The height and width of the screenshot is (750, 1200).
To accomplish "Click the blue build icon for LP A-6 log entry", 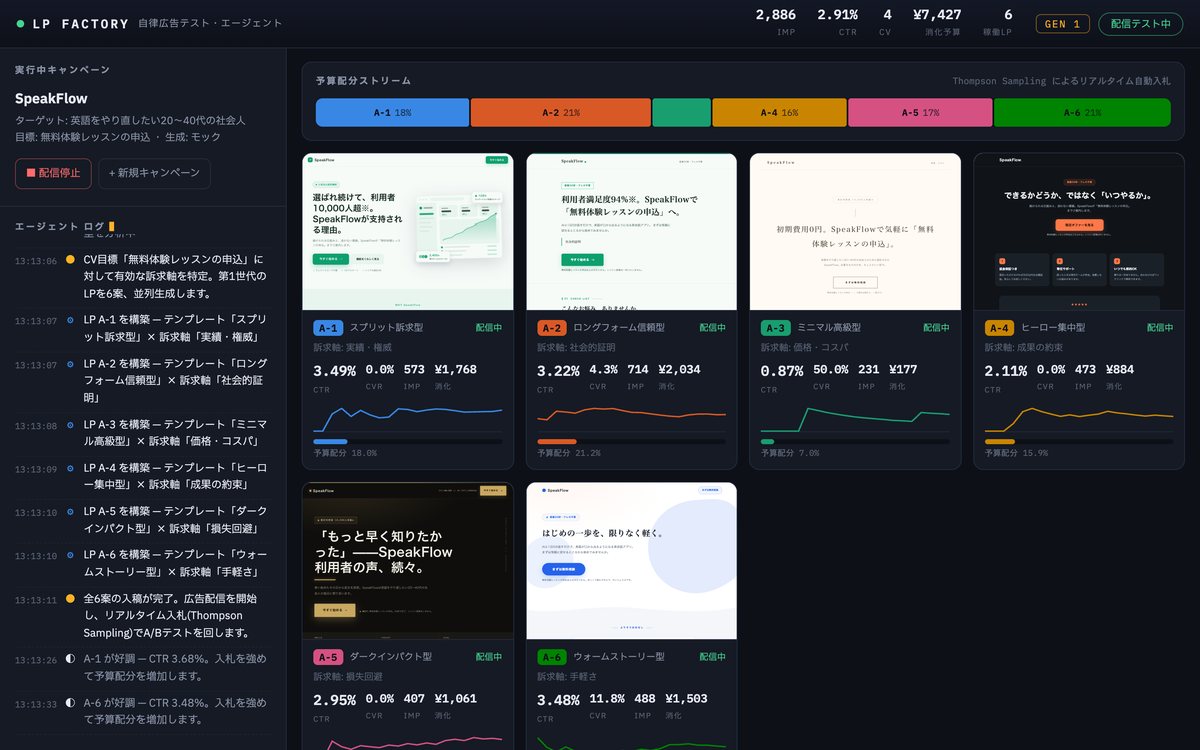I will 70,555.
